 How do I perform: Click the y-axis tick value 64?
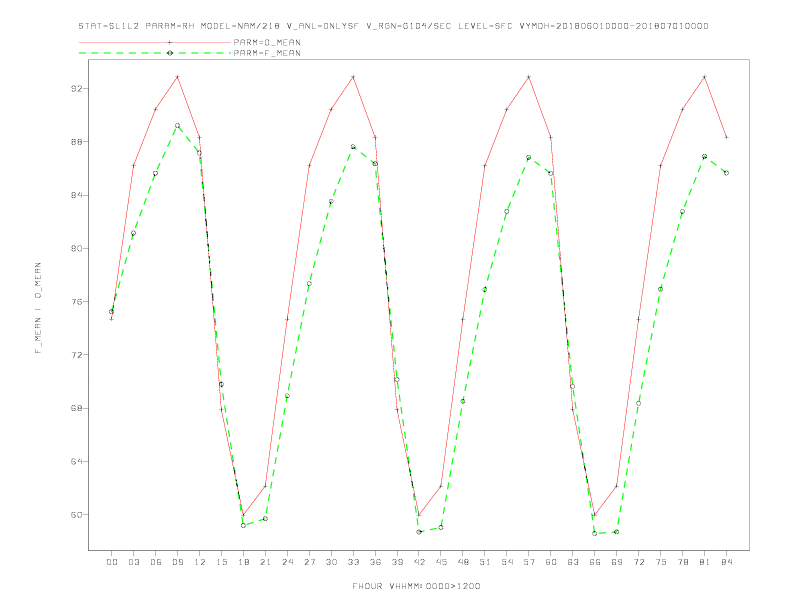click(x=76, y=462)
